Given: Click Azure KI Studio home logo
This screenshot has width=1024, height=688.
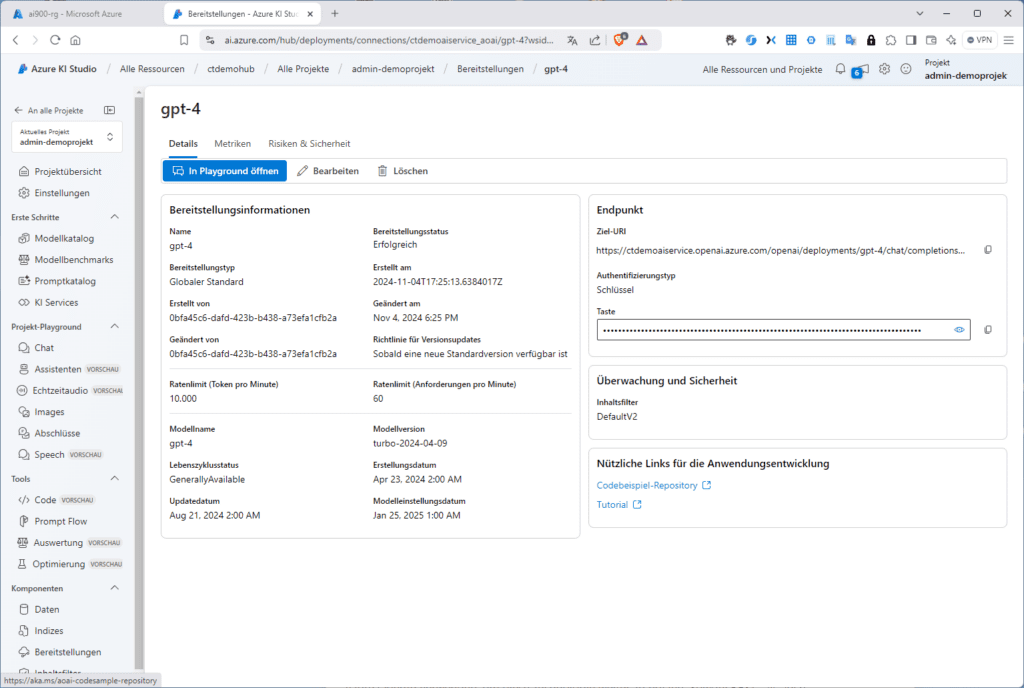Looking at the screenshot, I should 57,69.
